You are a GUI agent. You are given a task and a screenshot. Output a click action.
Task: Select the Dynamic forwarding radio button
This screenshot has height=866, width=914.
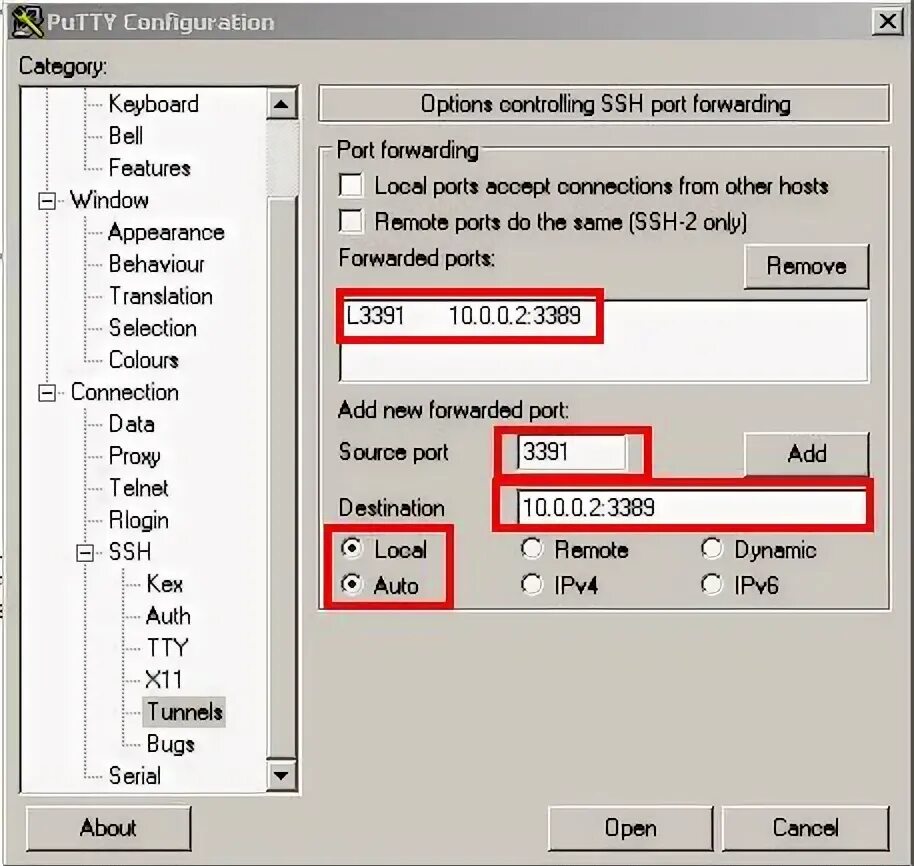(712, 548)
